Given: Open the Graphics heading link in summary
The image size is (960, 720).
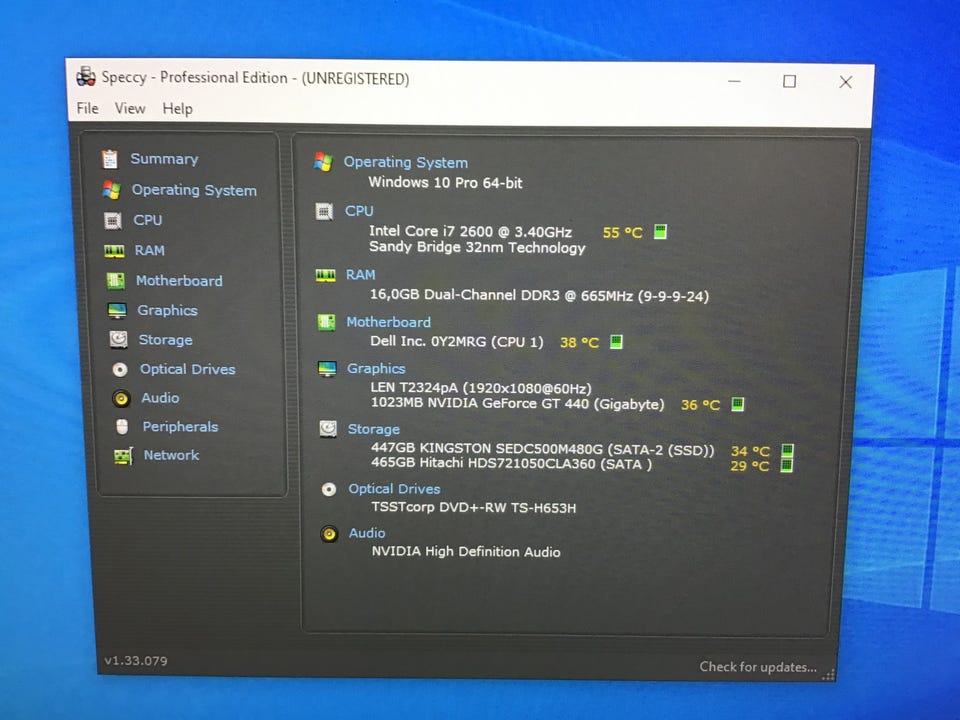Looking at the screenshot, I should pyautogui.click(x=376, y=369).
